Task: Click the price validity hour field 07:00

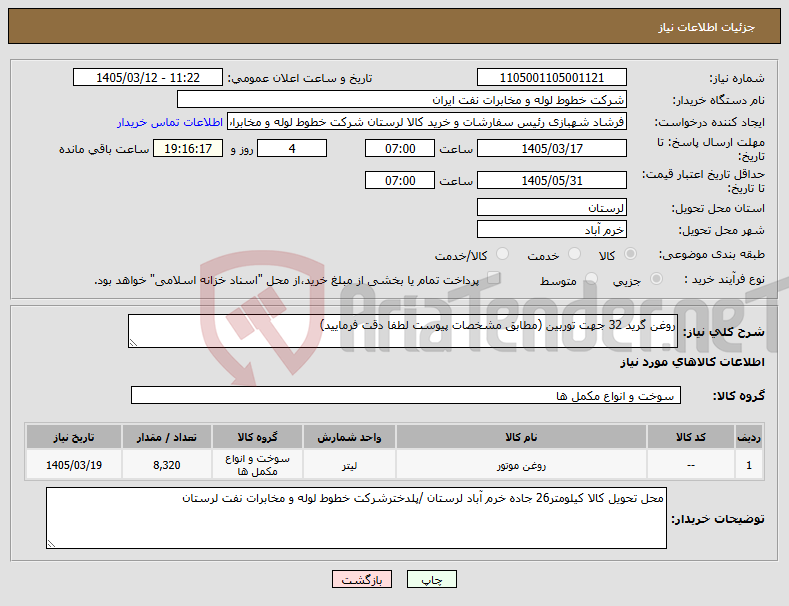Action: [x=400, y=180]
